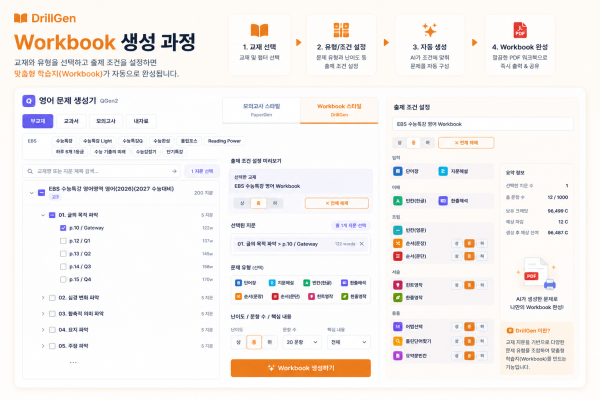
Task: Set 난이도 to 상 in the bottom row
Action: [238, 342]
